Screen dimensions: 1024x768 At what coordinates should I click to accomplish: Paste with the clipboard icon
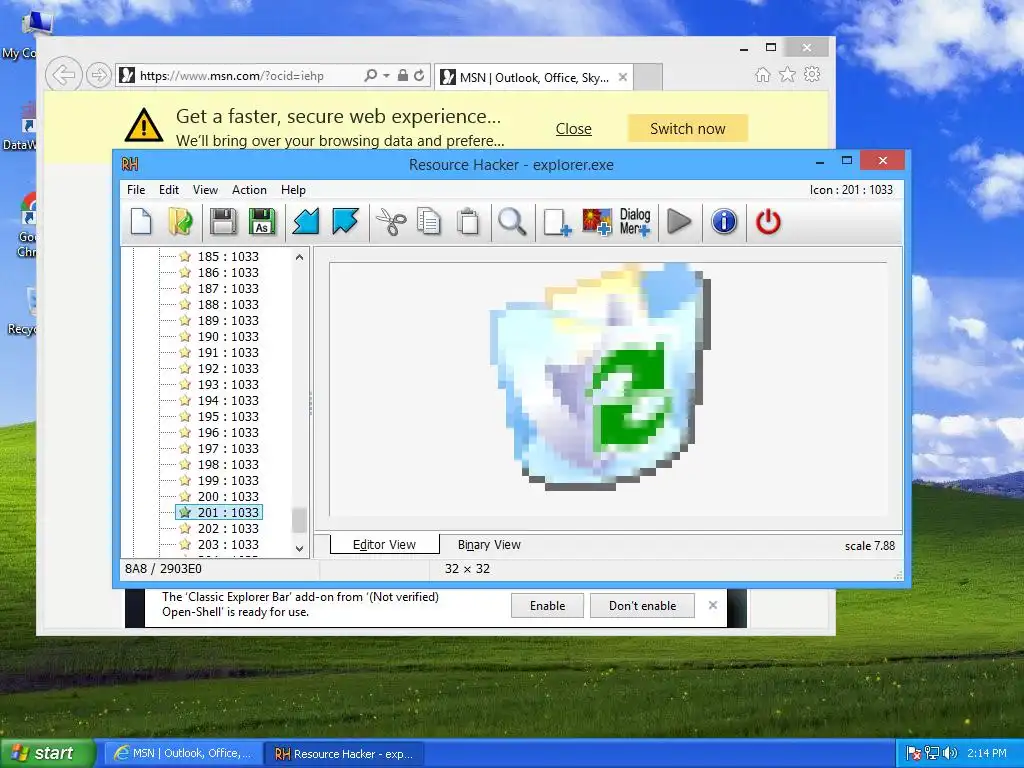pos(468,222)
